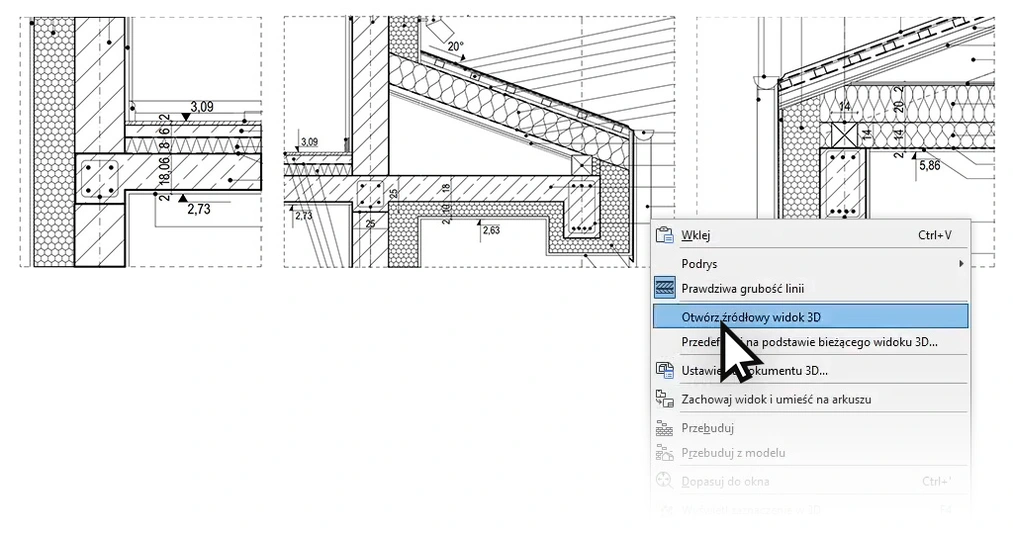Select the Przebuduj menu entry
Viewport: 1013px width, 535px height.
pos(810,428)
